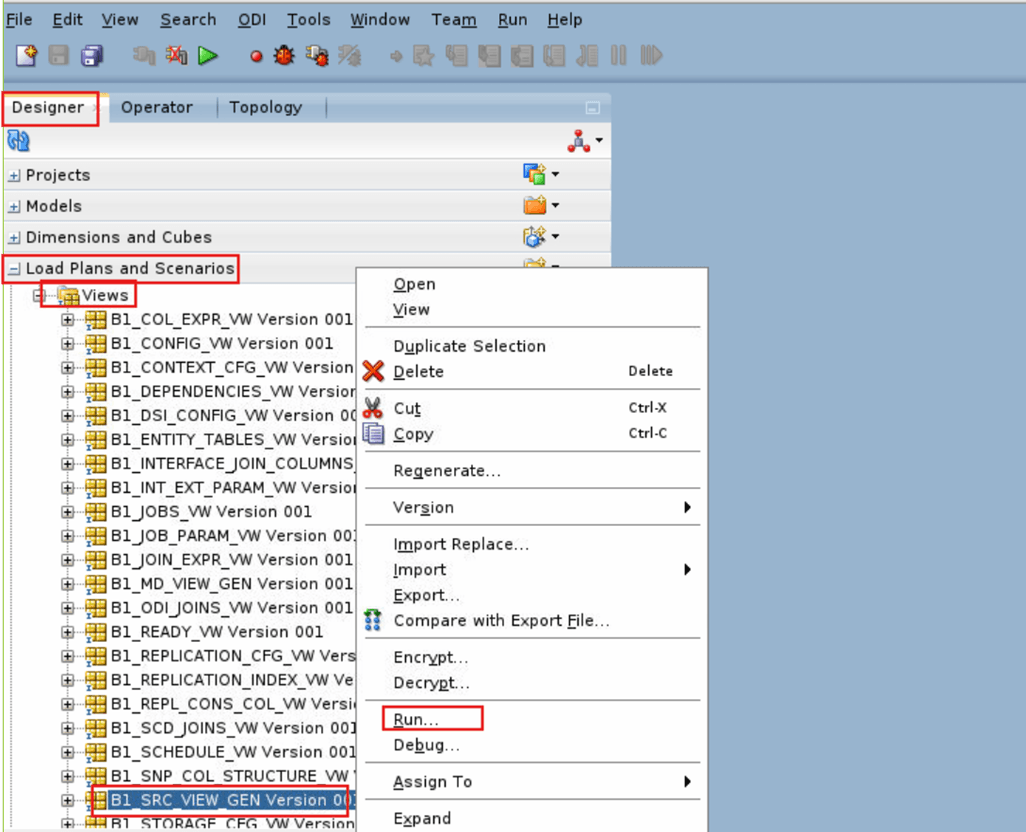This screenshot has width=1026, height=832.
Task: Open the Run menu in the menu bar
Action: pos(512,20)
